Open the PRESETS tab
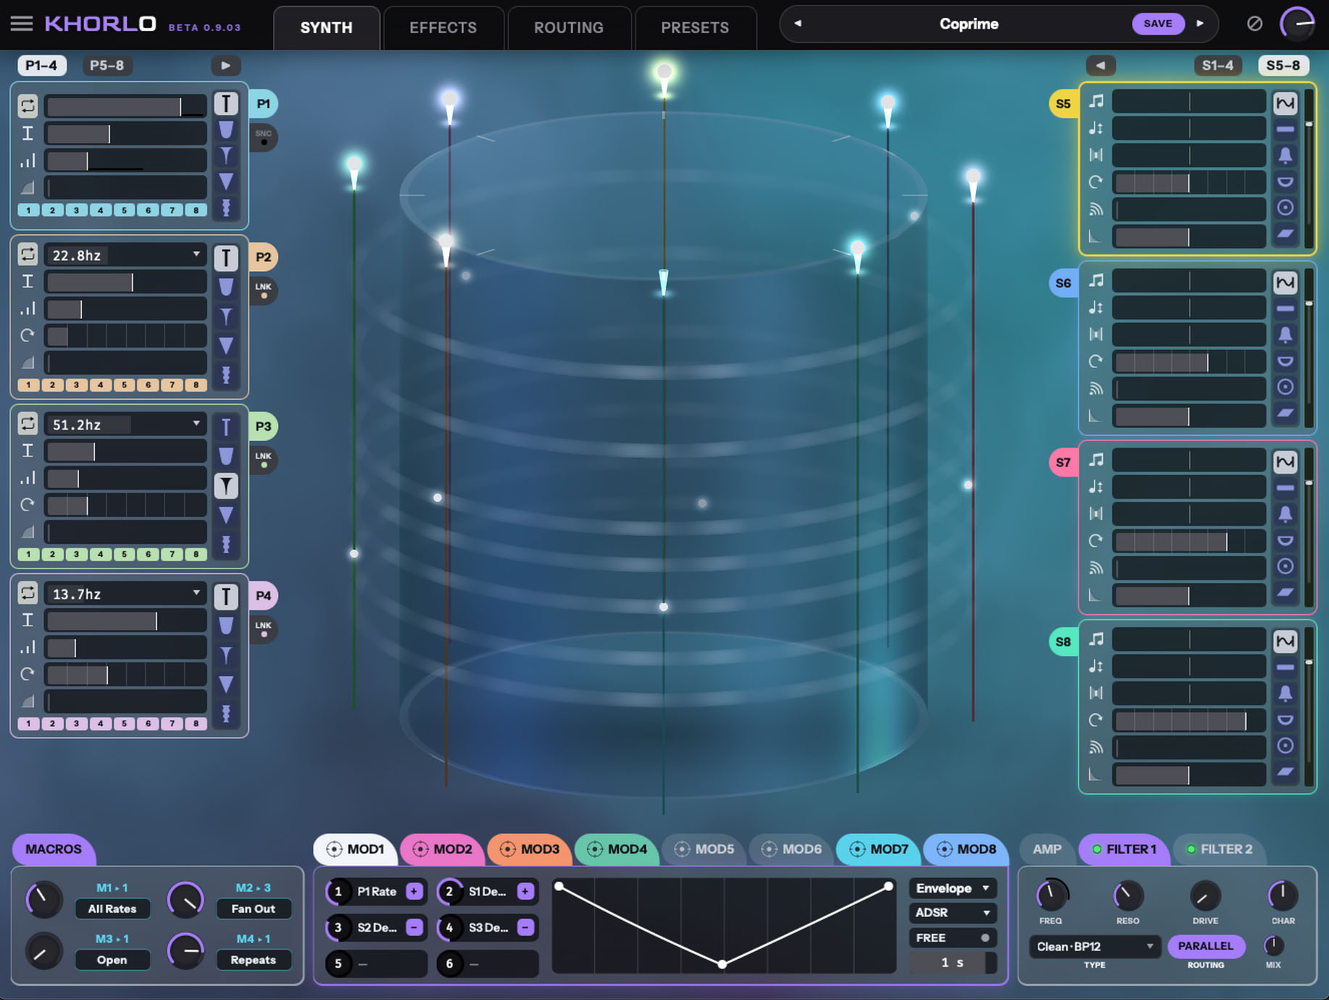The height and width of the screenshot is (1000, 1329). pos(695,28)
